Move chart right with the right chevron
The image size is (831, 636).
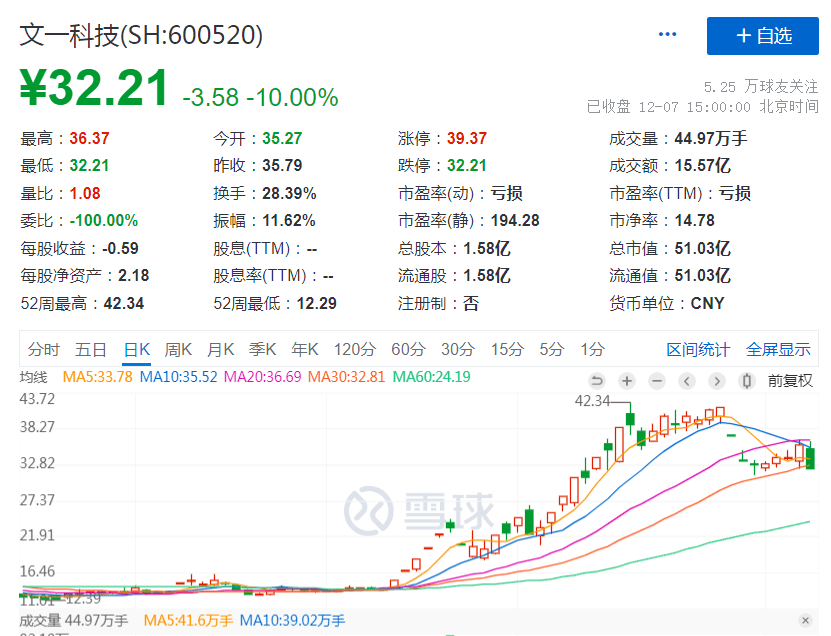[x=717, y=381]
